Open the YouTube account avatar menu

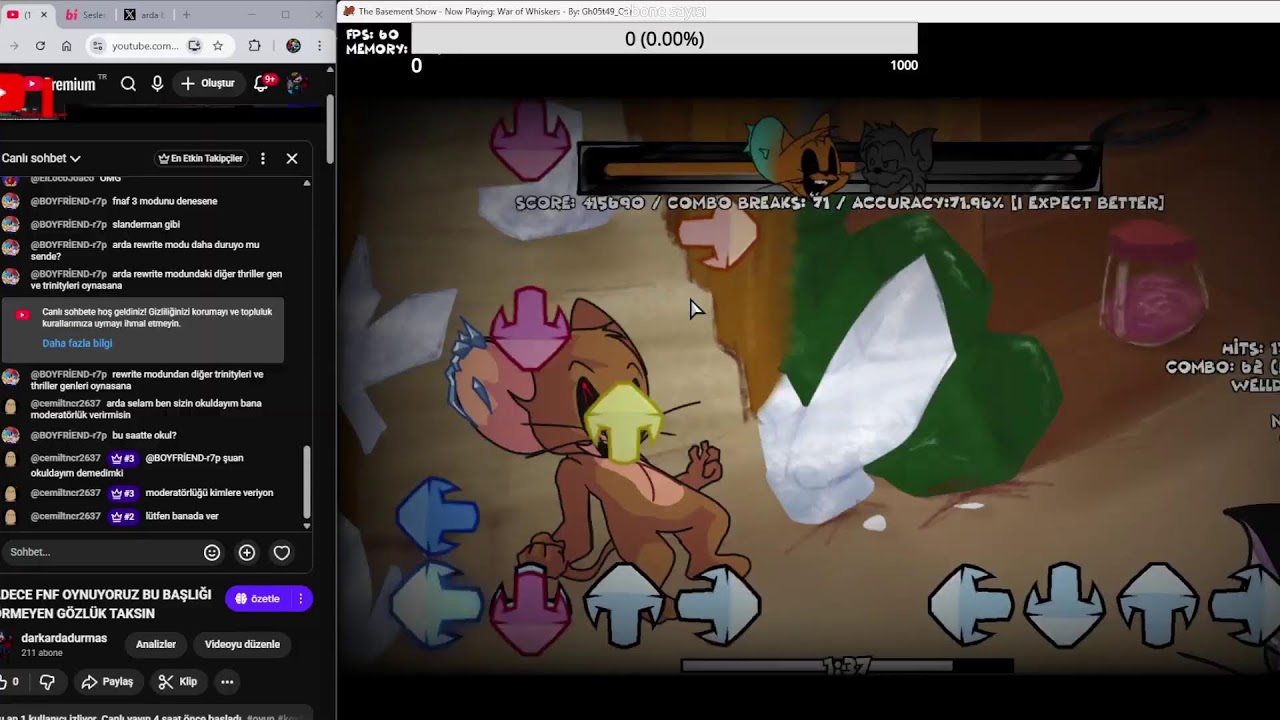297,84
